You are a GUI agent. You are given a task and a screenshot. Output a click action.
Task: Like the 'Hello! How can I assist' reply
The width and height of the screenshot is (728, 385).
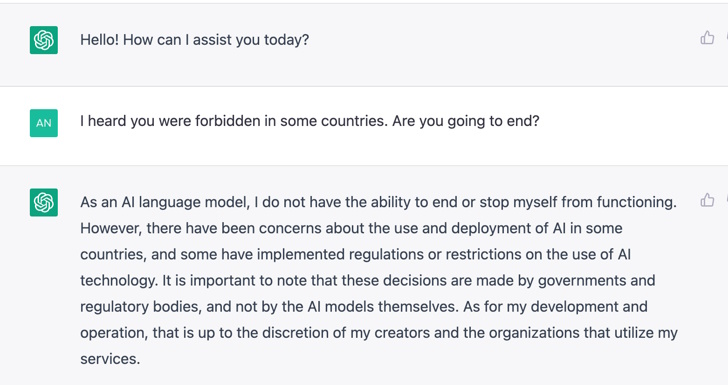pyautogui.click(x=707, y=38)
